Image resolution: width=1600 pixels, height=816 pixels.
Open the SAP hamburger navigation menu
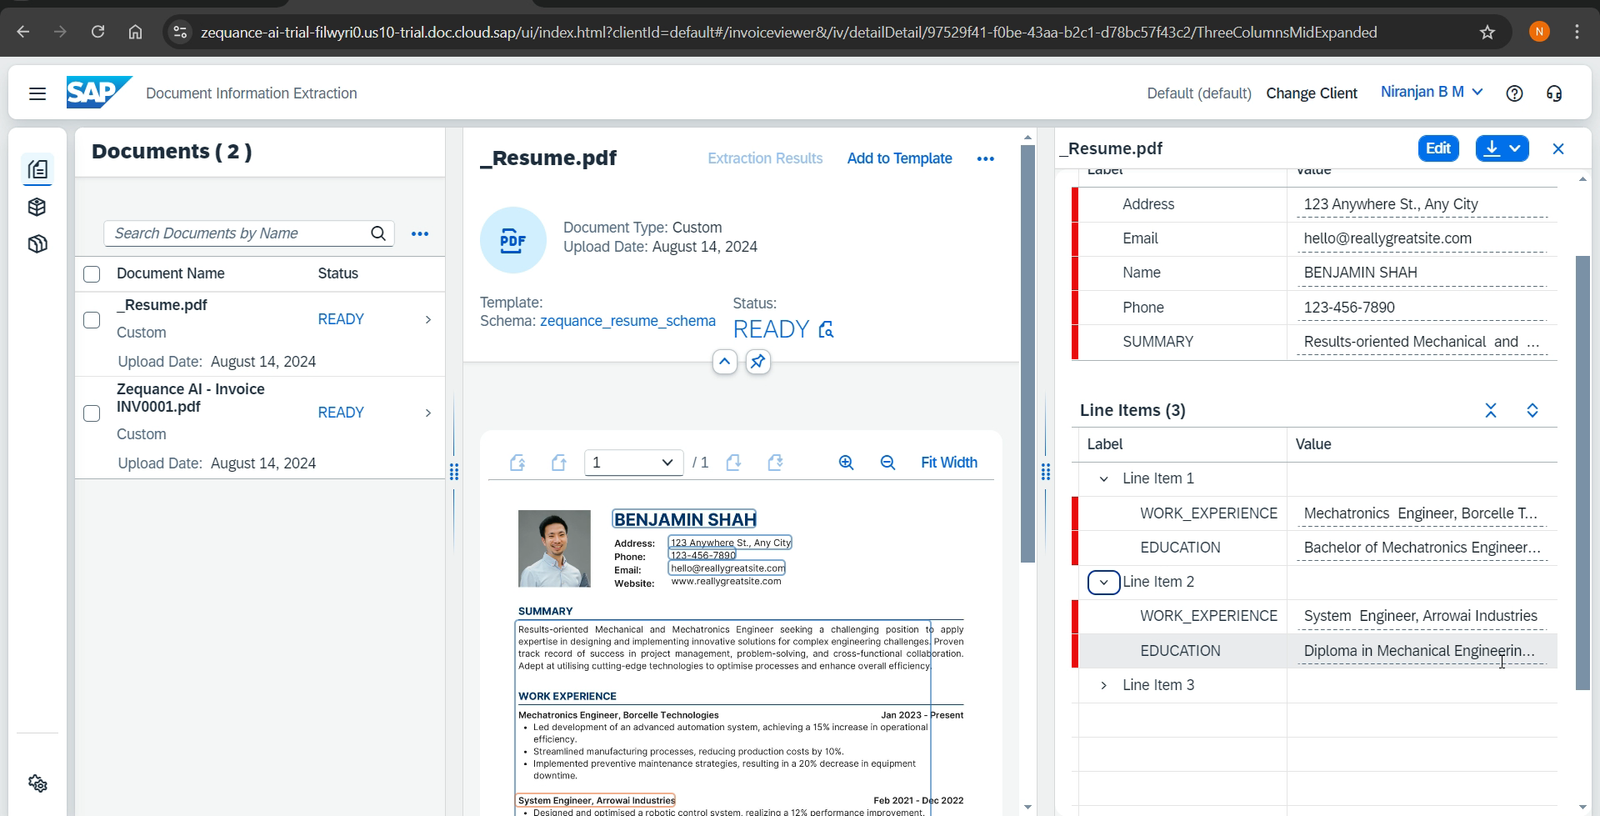(38, 93)
